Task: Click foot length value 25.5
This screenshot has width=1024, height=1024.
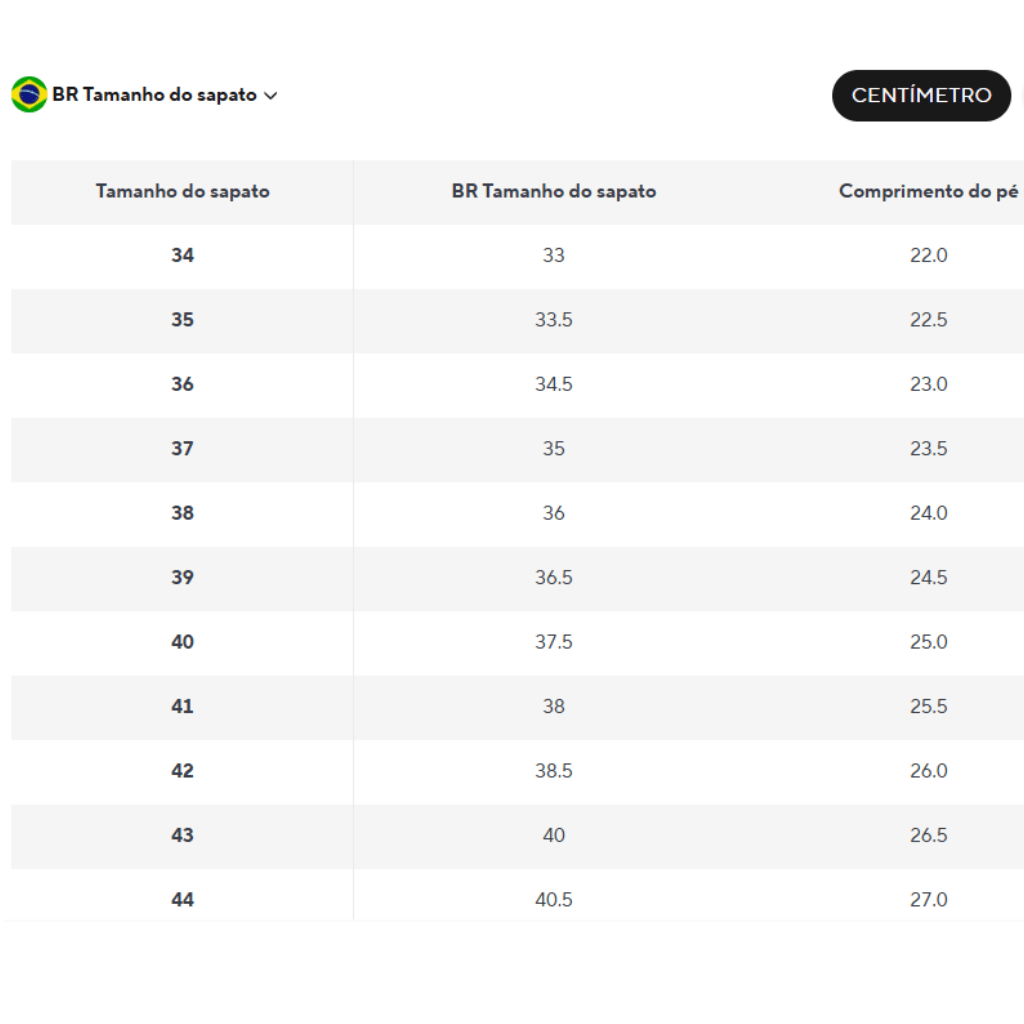Action: (928, 707)
